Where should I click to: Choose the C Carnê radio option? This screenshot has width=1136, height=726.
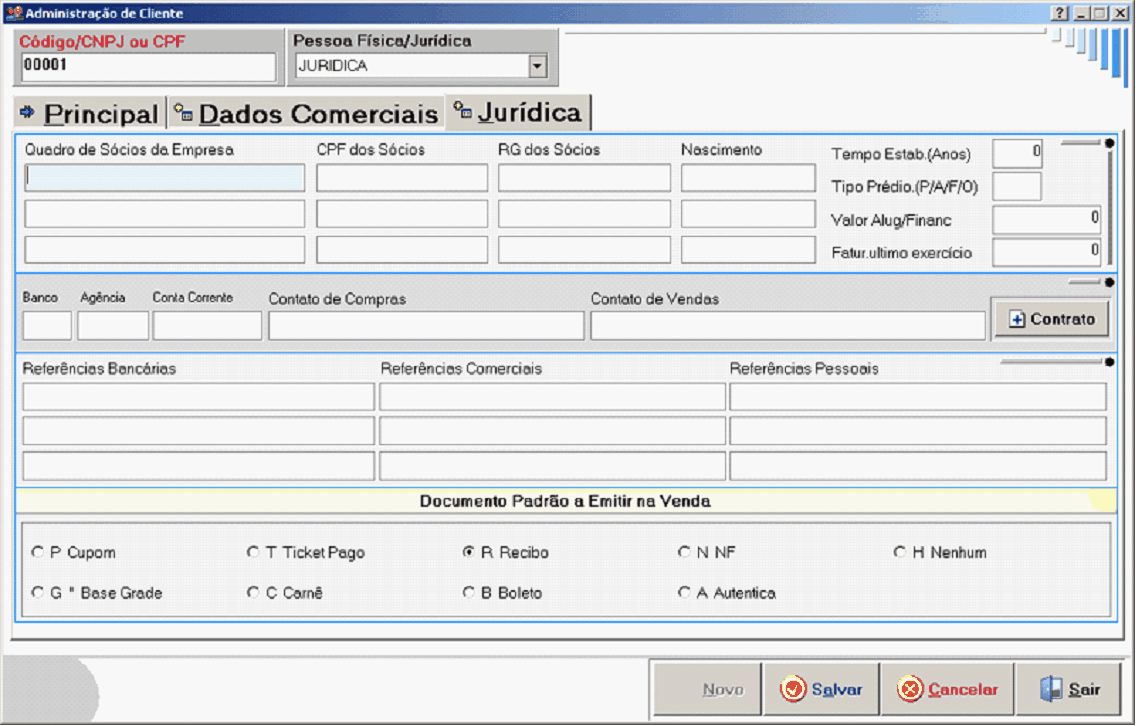point(253,593)
